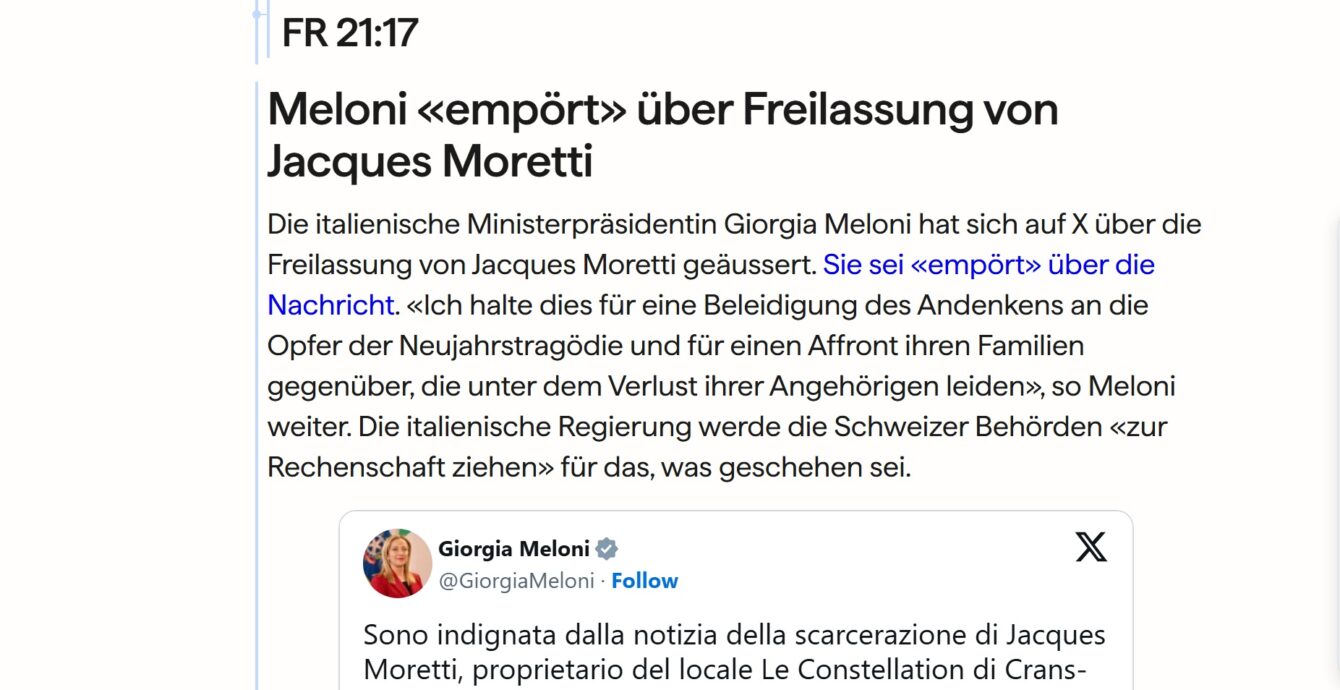Click the Giorgia Meloni display name
This screenshot has width=1340, height=690.
click(x=514, y=549)
